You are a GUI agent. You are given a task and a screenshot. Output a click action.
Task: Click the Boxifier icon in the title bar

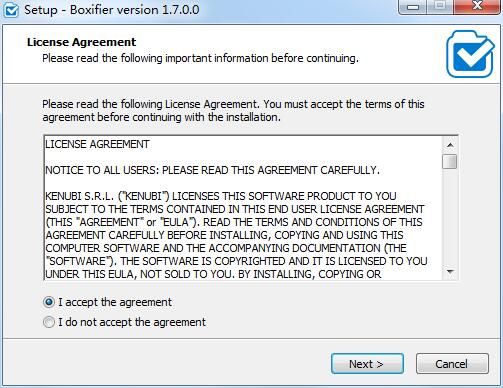coord(11,10)
